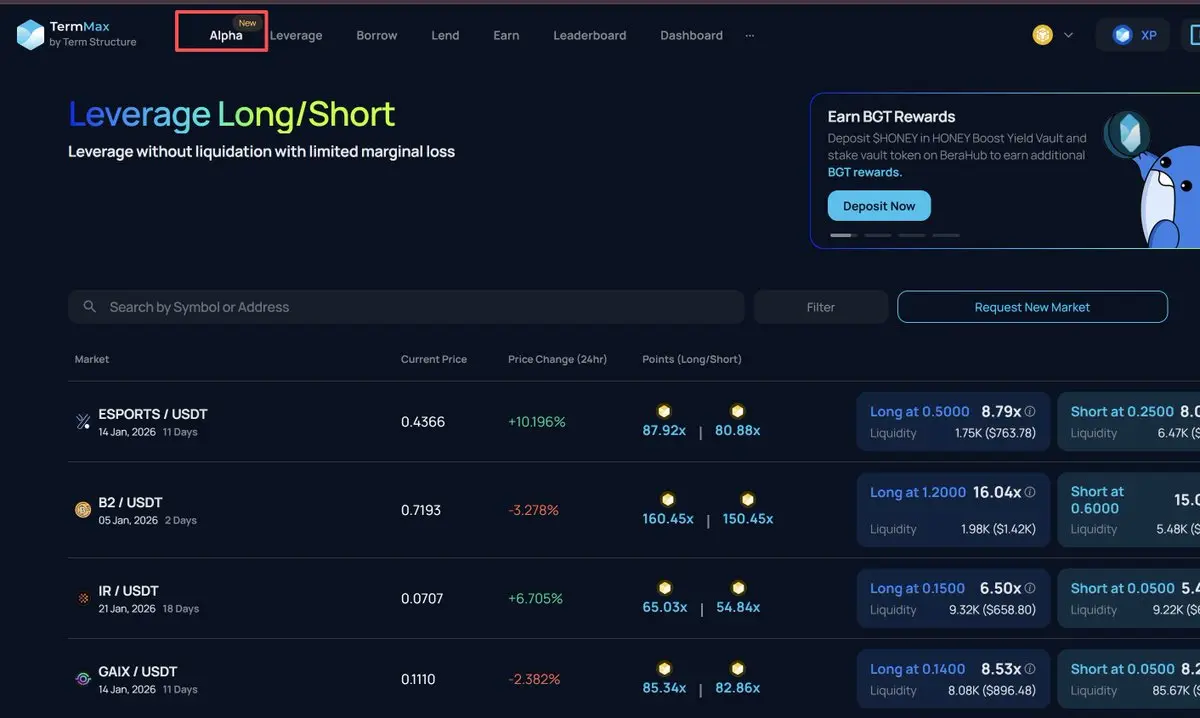
Task: Select the Earn tab
Action: [x=506, y=35]
